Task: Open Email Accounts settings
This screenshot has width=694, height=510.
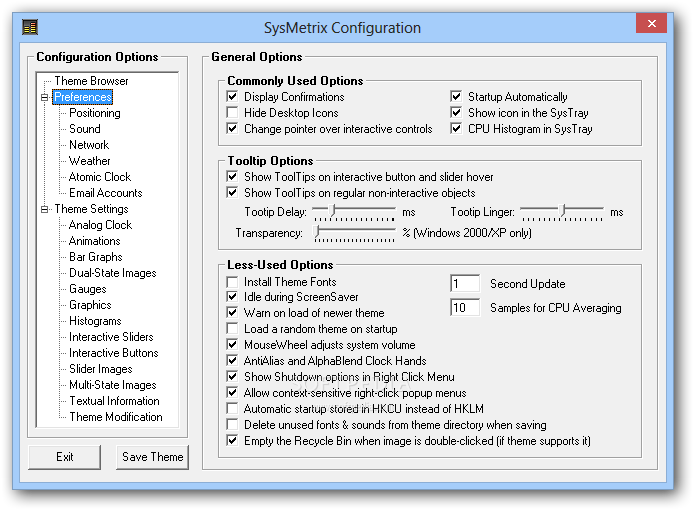Action: pos(106,193)
